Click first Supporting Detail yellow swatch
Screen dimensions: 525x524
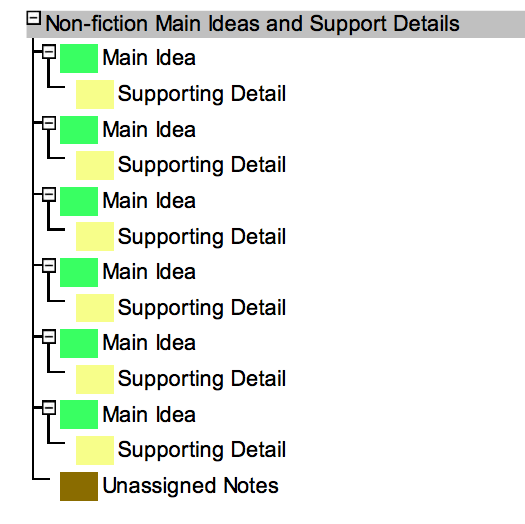pos(95,94)
